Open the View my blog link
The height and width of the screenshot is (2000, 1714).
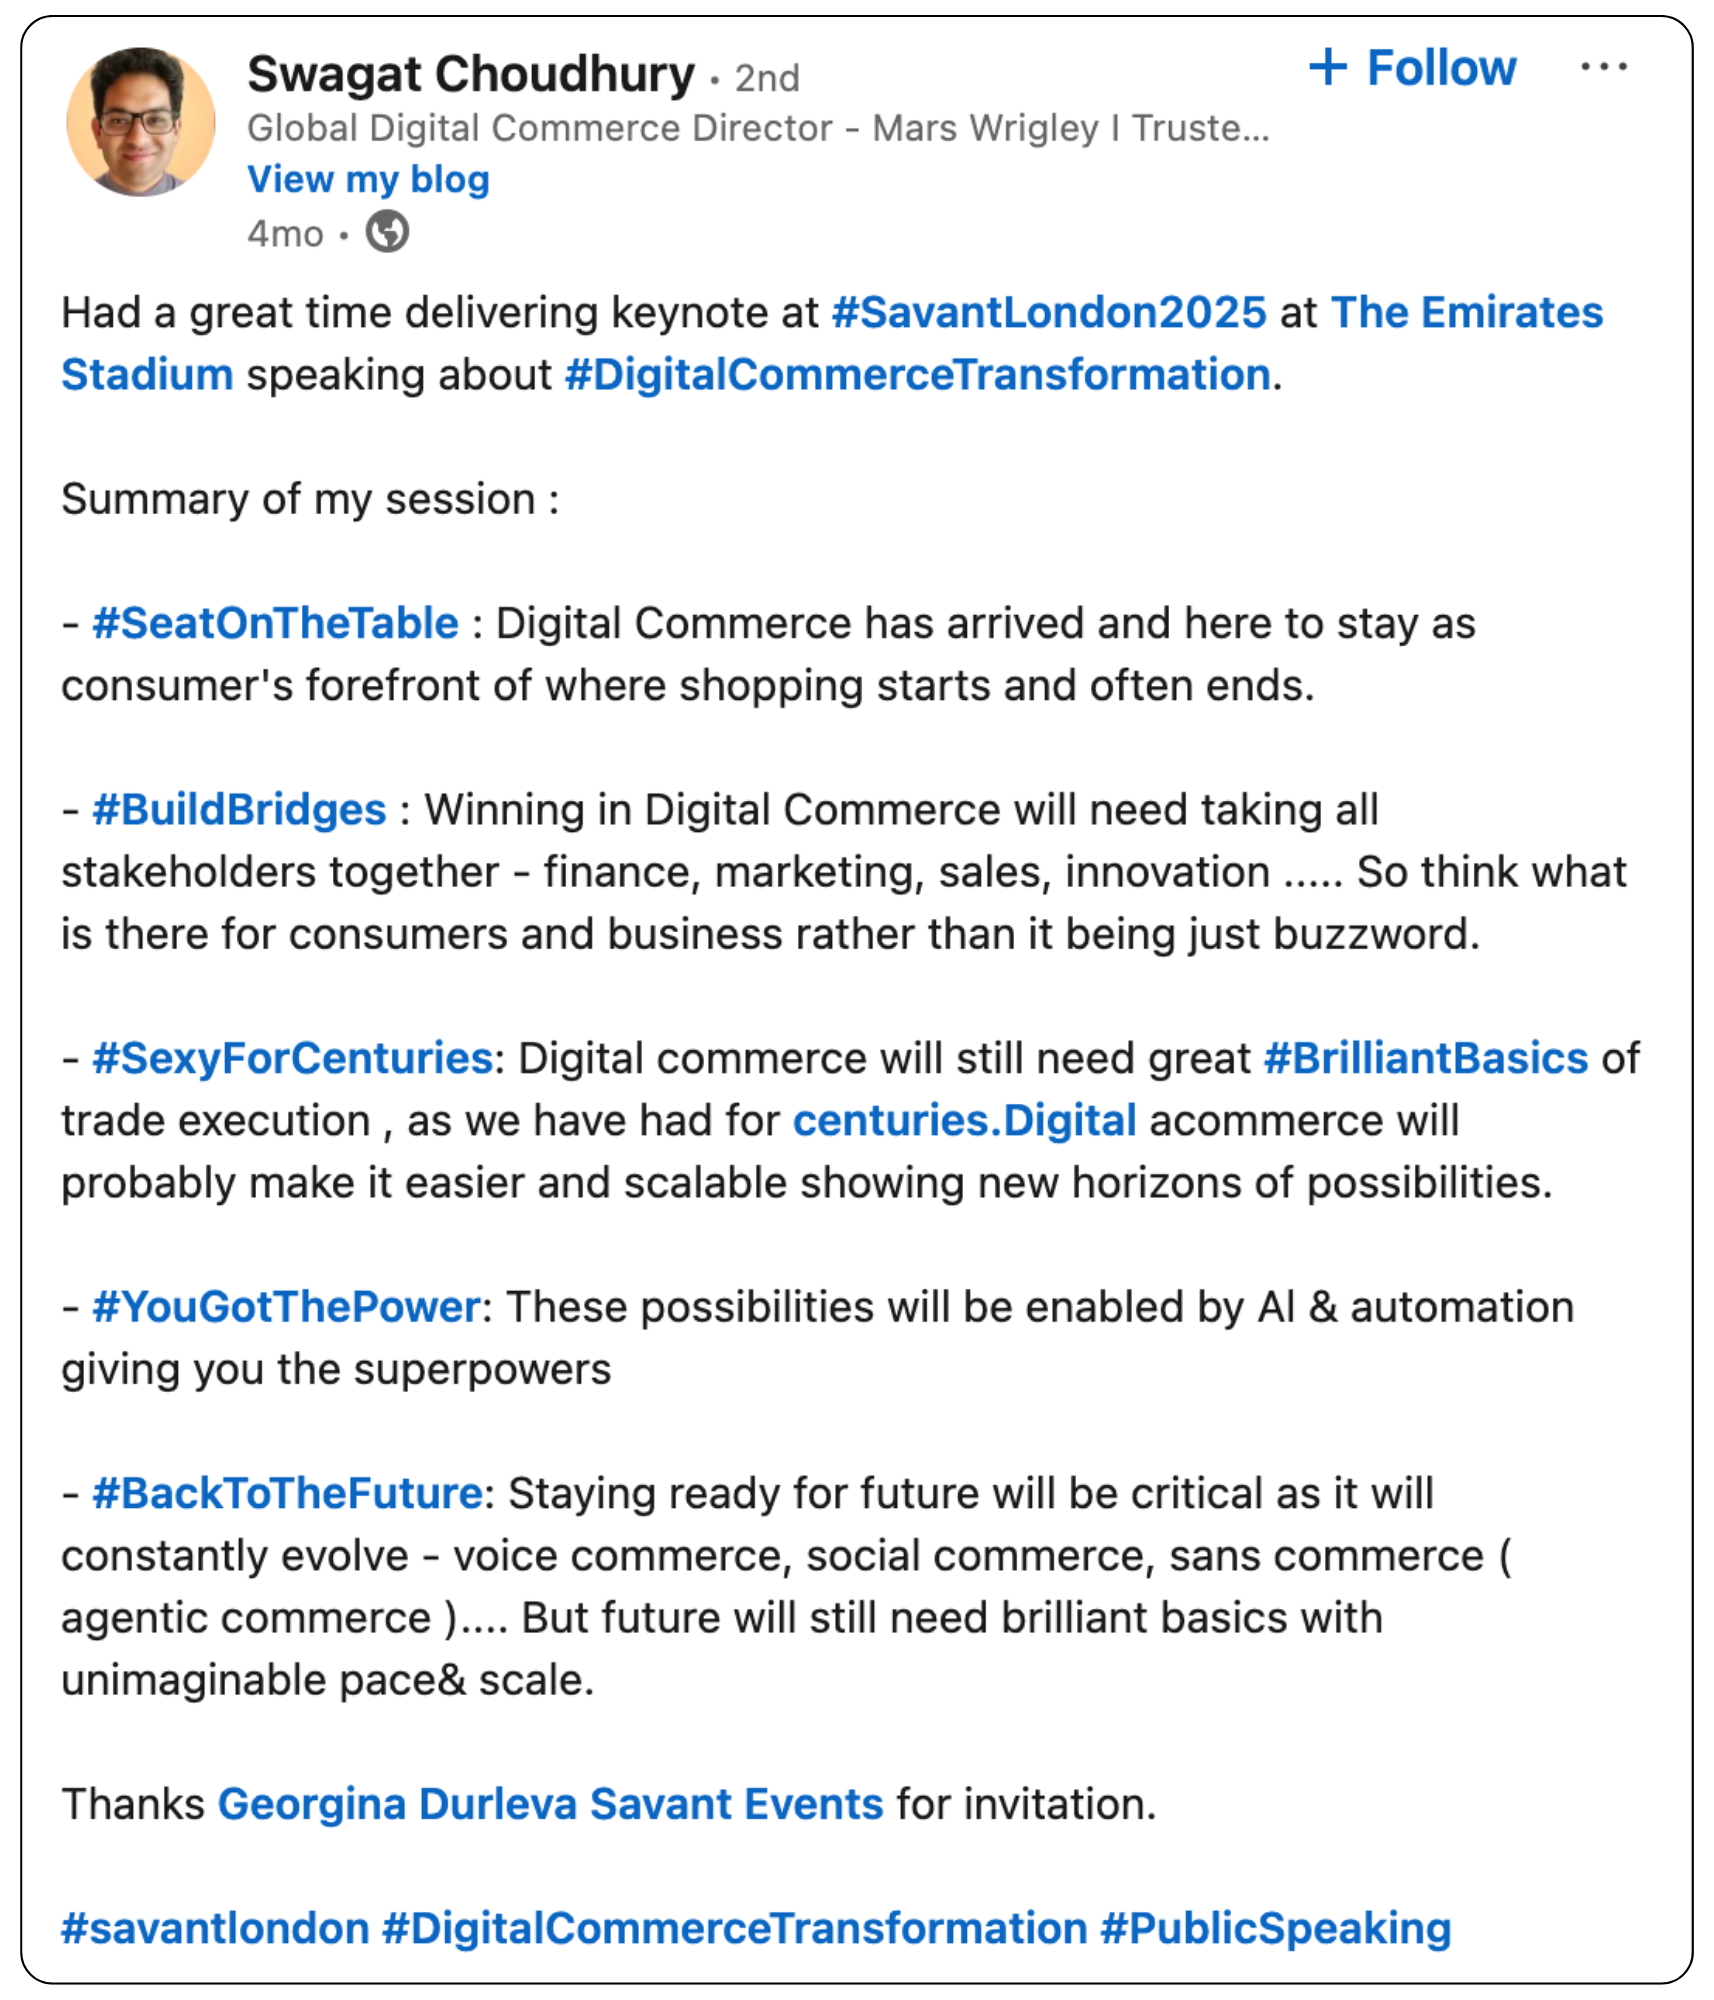tap(368, 180)
